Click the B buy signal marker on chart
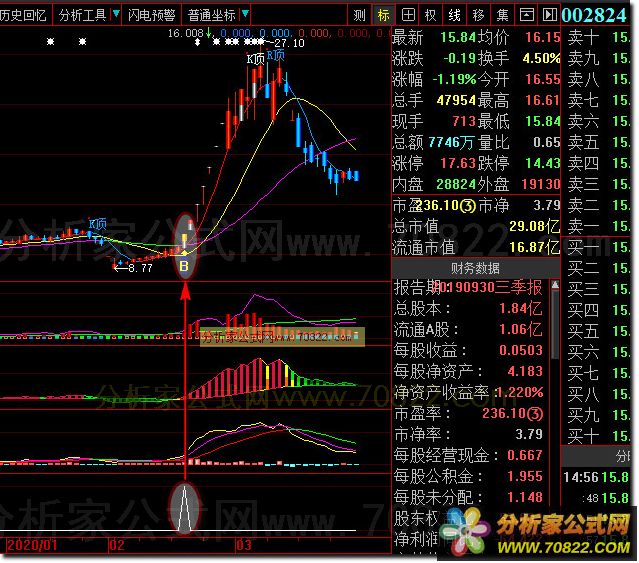 [x=184, y=267]
